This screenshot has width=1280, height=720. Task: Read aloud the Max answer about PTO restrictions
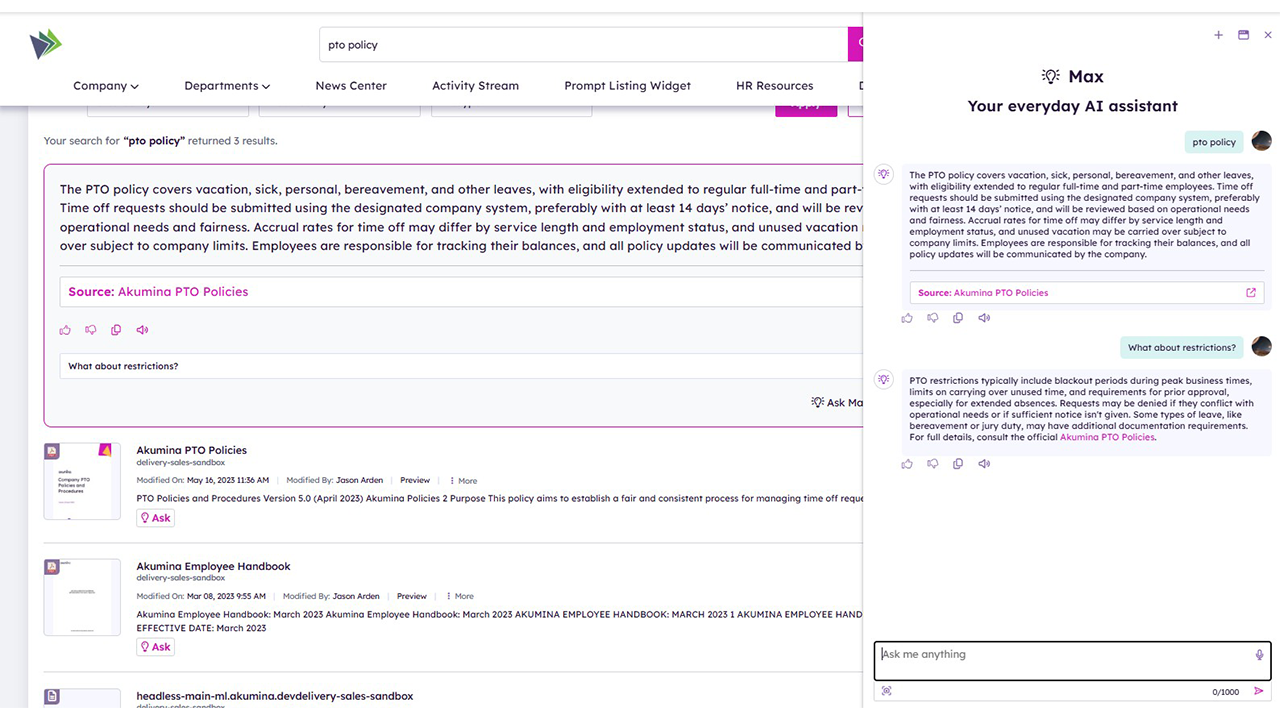coord(984,464)
